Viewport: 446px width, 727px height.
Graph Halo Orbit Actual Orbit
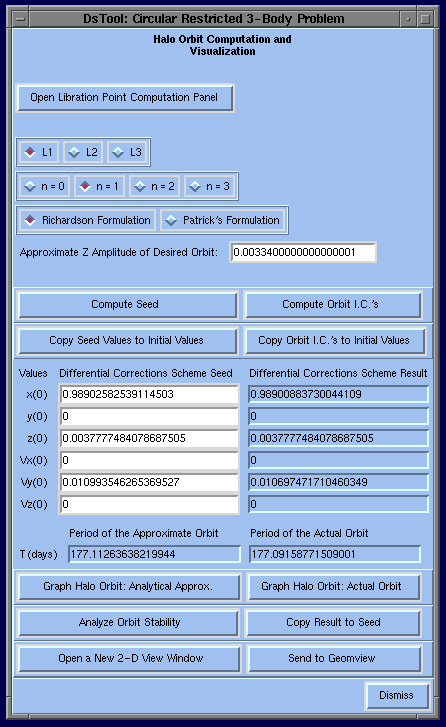(x=334, y=587)
